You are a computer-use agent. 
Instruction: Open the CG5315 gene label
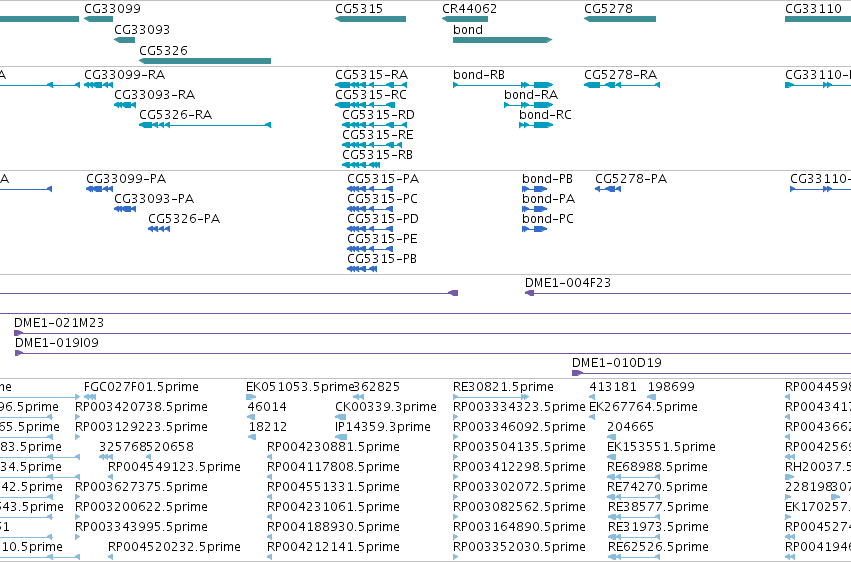click(x=359, y=9)
